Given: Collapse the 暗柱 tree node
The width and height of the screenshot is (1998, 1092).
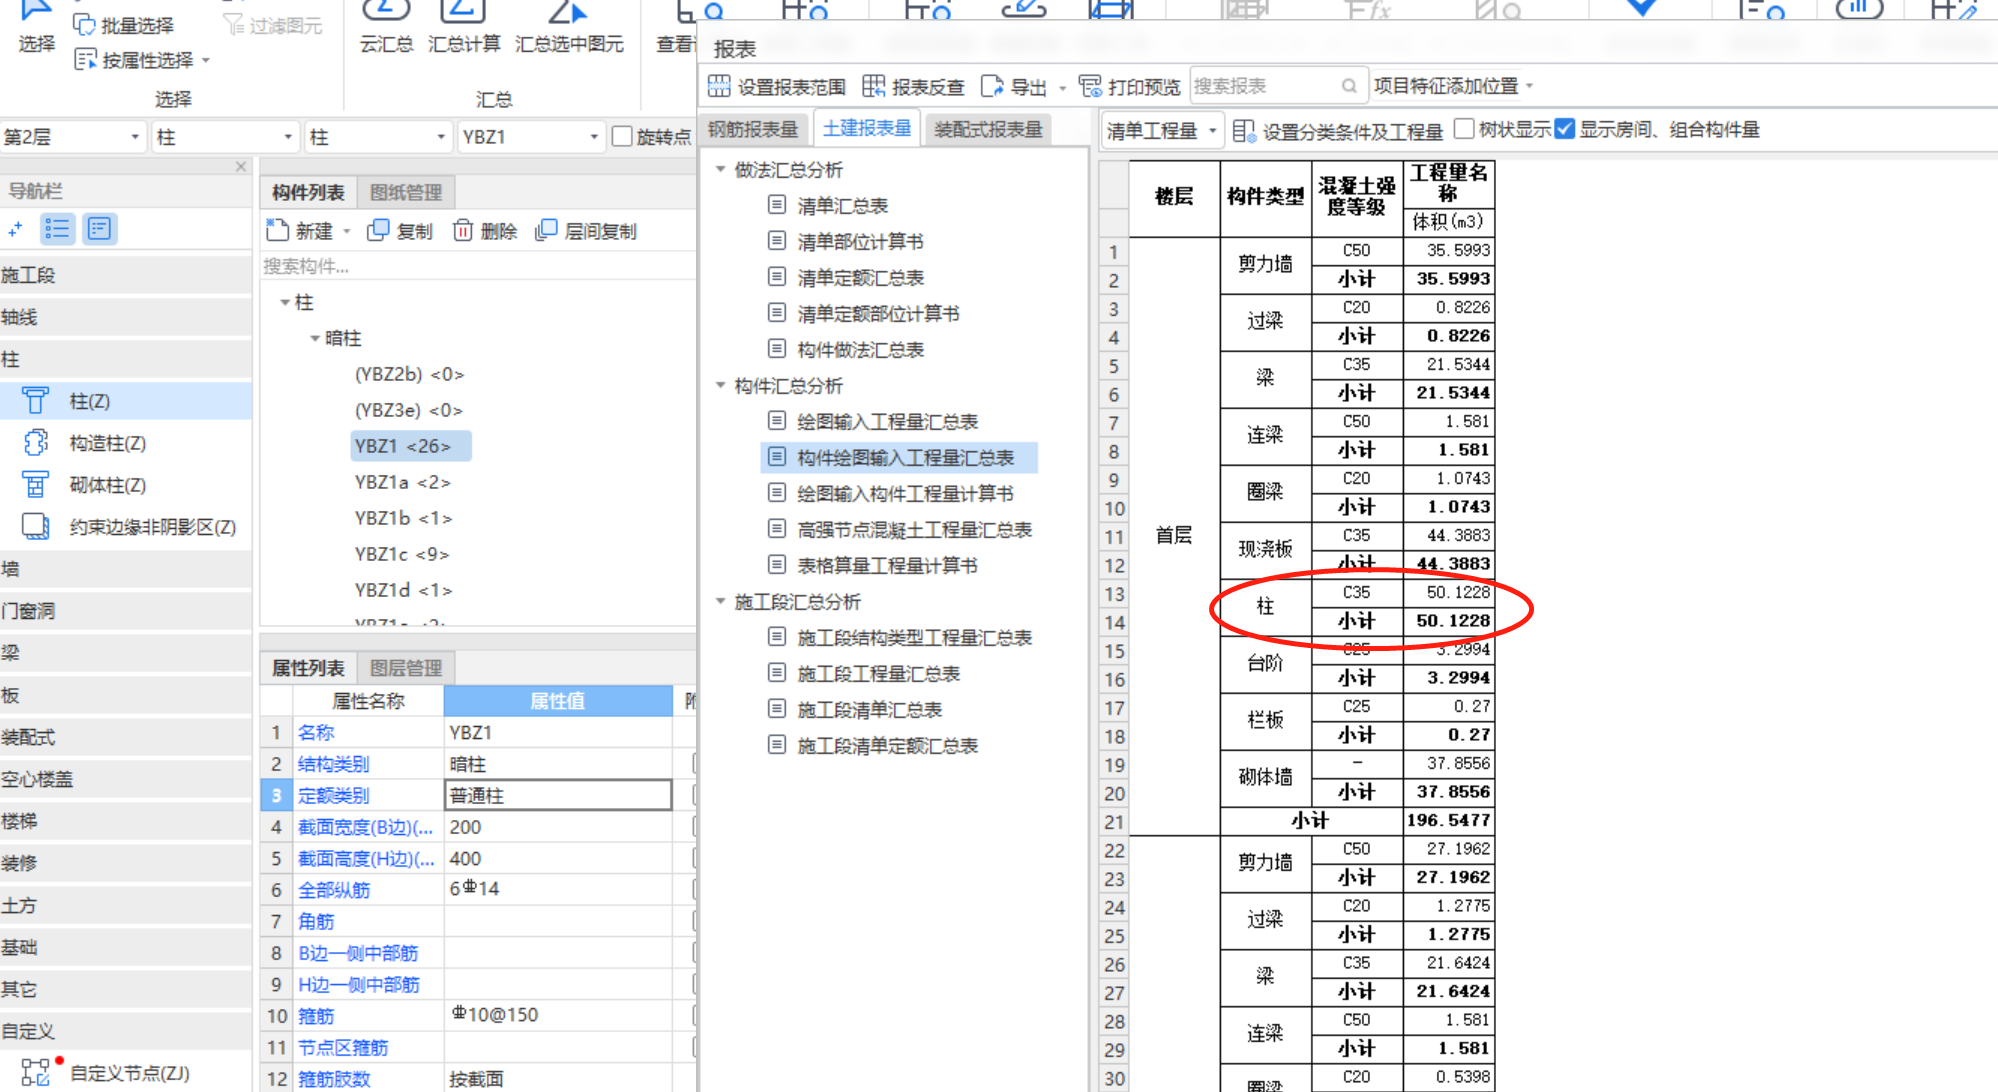Looking at the screenshot, I should 315,338.
